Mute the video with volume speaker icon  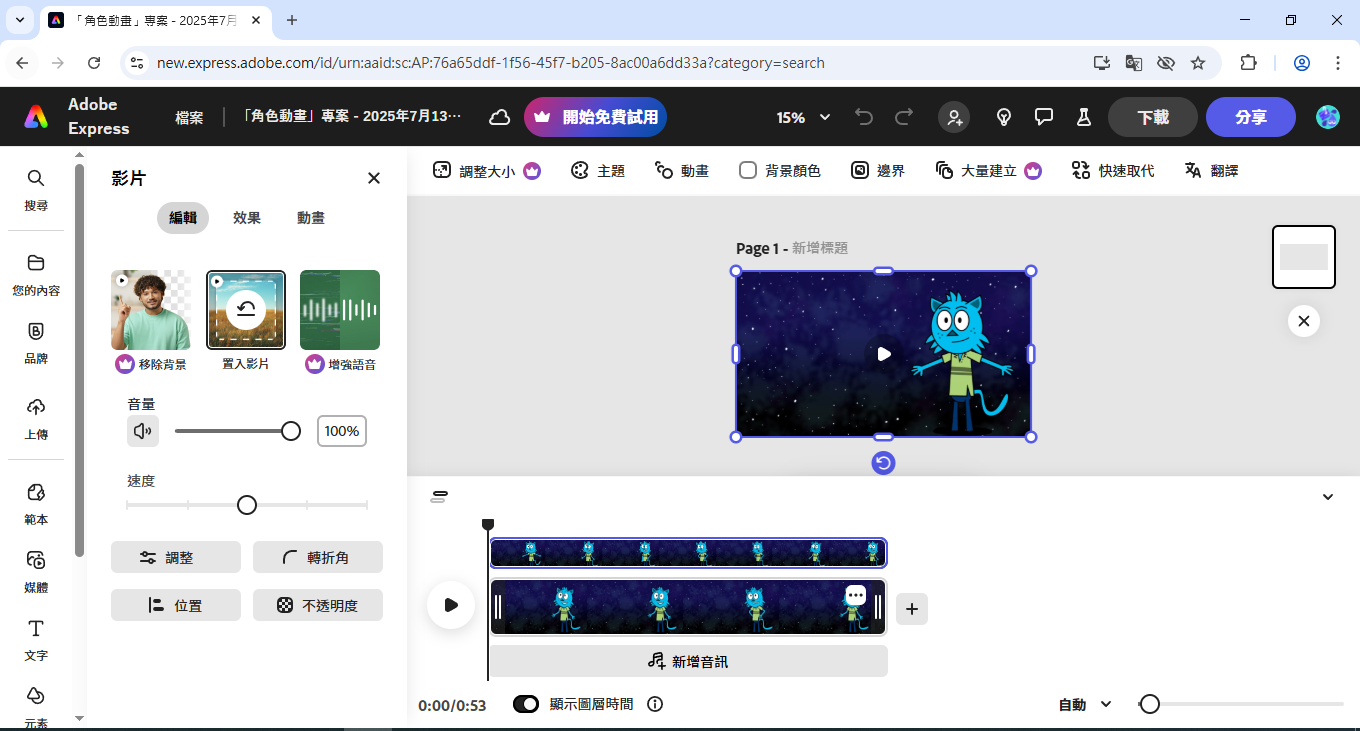tap(143, 431)
